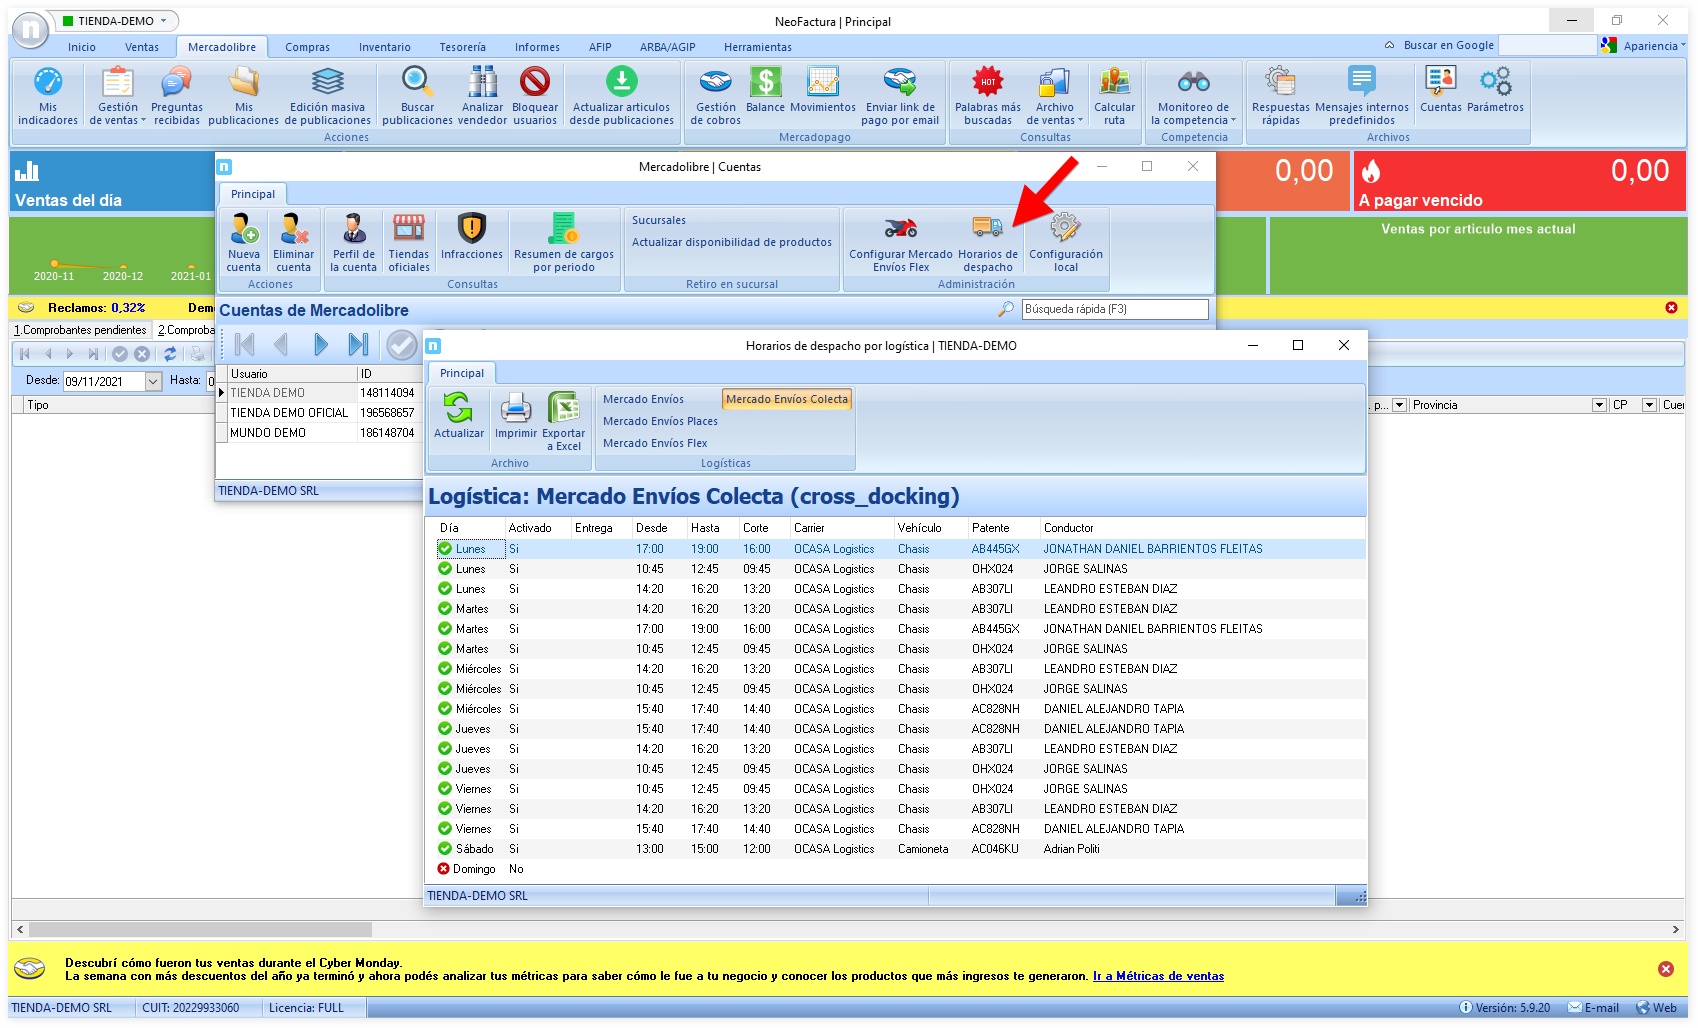The image size is (1698, 1028).
Task: Click the Calcular ruta map icon
Action: (1114, 82)
